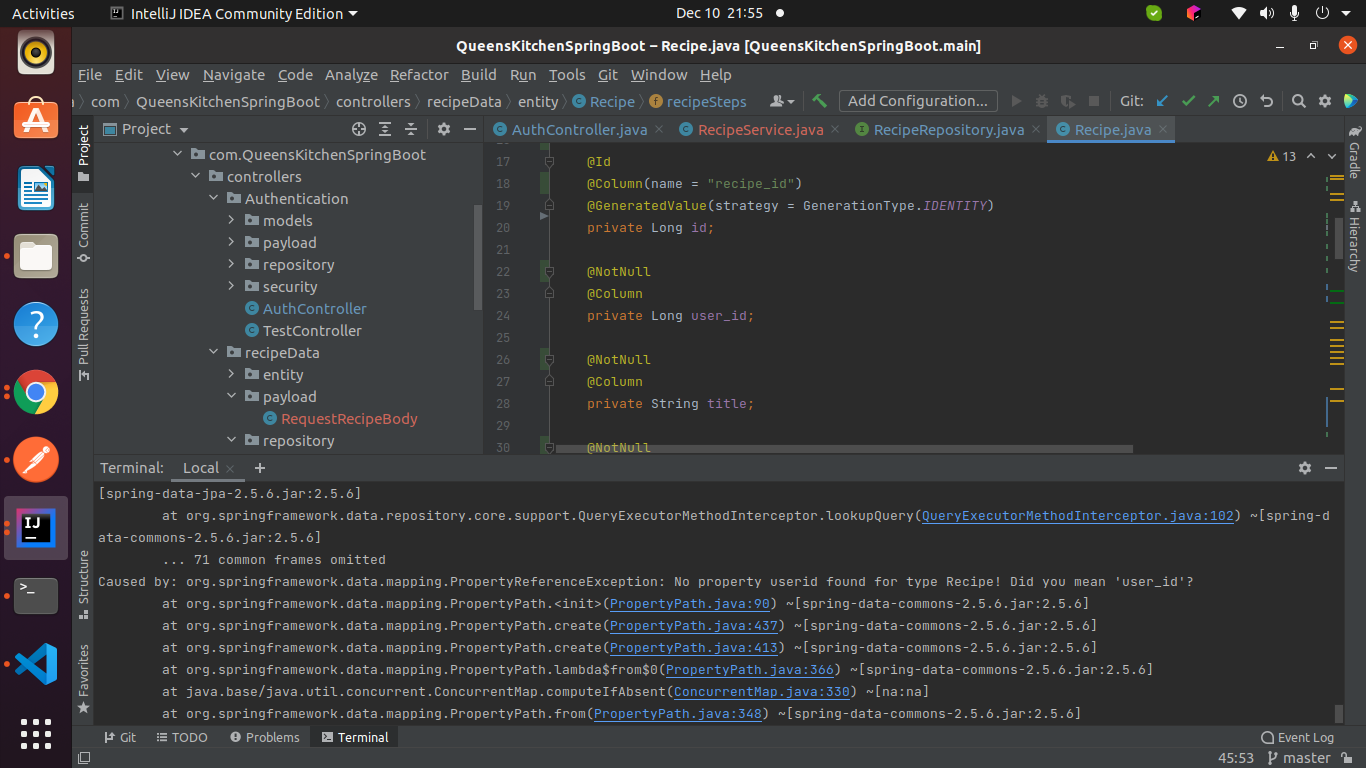This screenshot has width=1366, height=768.
Task: Toggle quick tool window button in status bar
Action: pos(84,758)
